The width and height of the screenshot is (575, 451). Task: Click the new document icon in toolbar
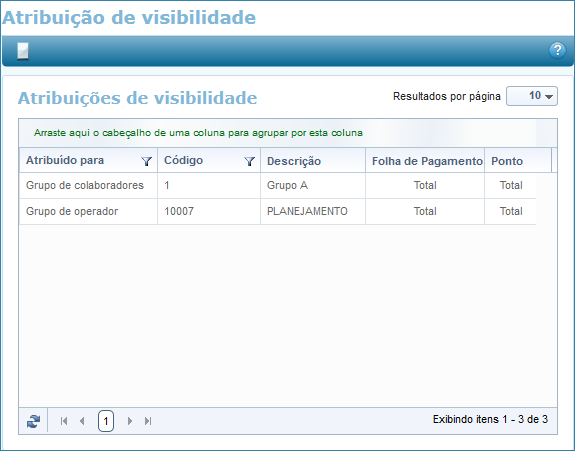pos(23,51)
